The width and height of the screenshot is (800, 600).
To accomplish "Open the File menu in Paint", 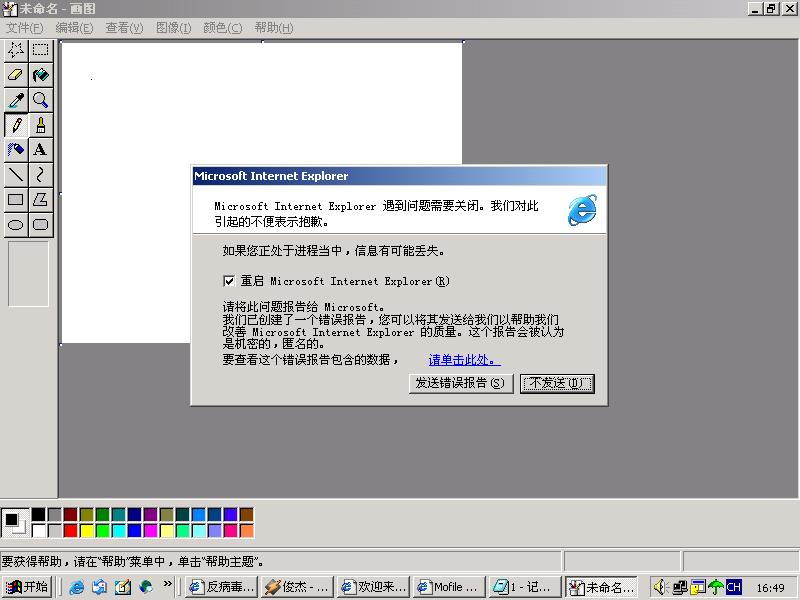I will (24, 28).
